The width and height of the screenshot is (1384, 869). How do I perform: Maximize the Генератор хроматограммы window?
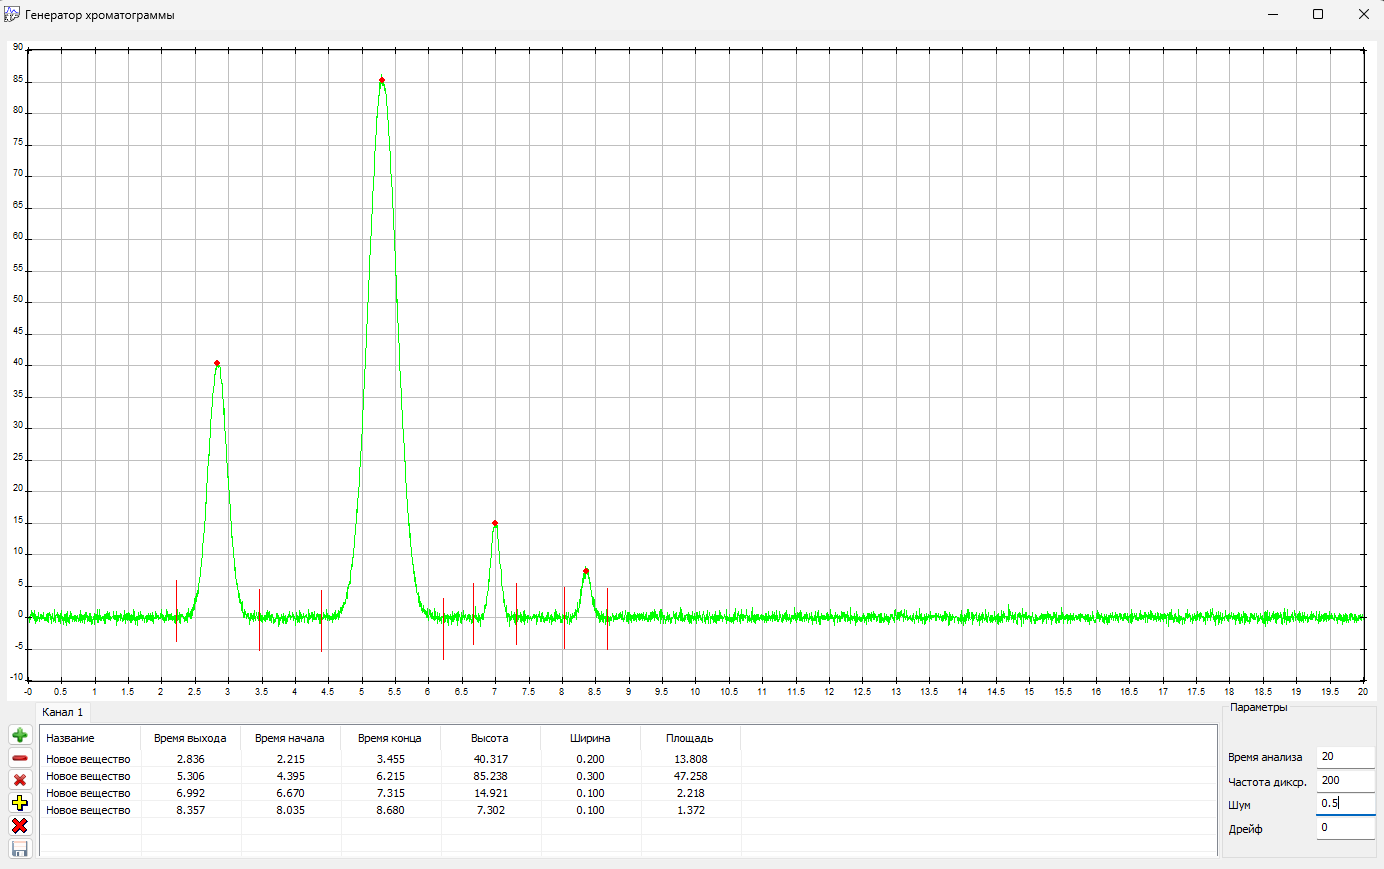click(x=1318, y=14)
